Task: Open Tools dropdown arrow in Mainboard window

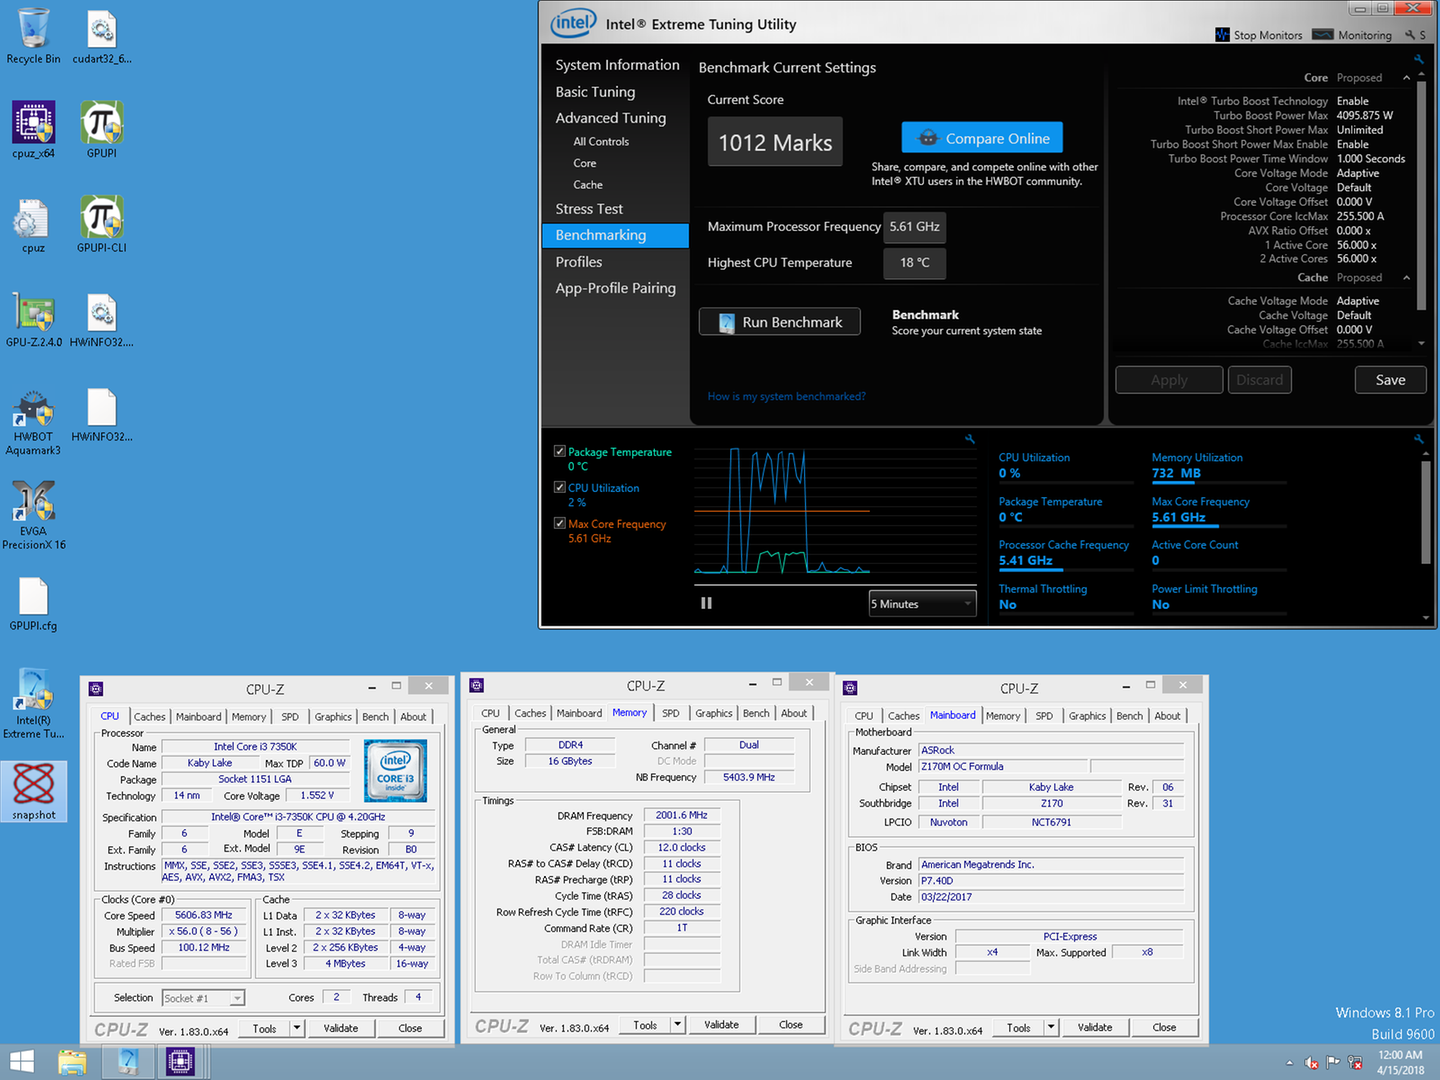Action: click(1051, 1027)
